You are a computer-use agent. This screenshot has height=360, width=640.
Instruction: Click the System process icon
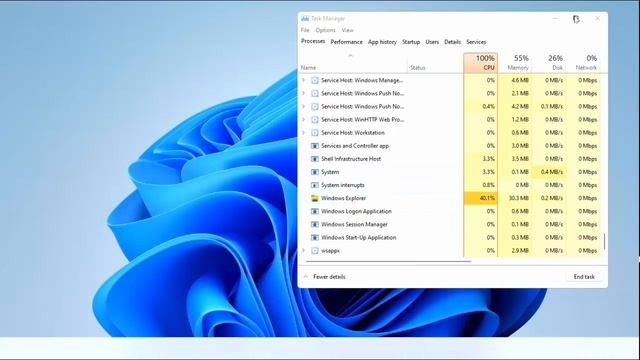(x=315, y=172)
